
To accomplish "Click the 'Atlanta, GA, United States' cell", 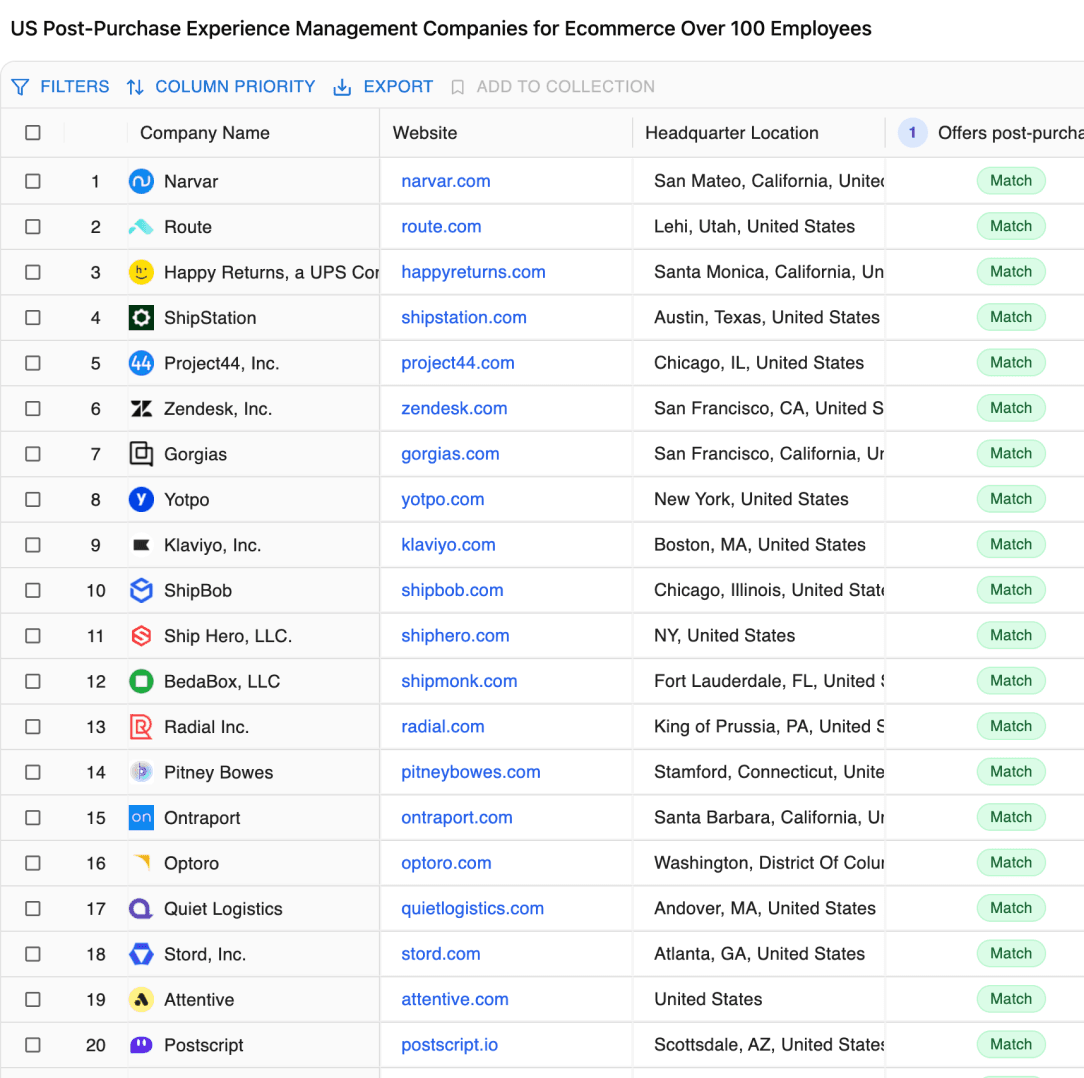I will click(x=759, y=954).
